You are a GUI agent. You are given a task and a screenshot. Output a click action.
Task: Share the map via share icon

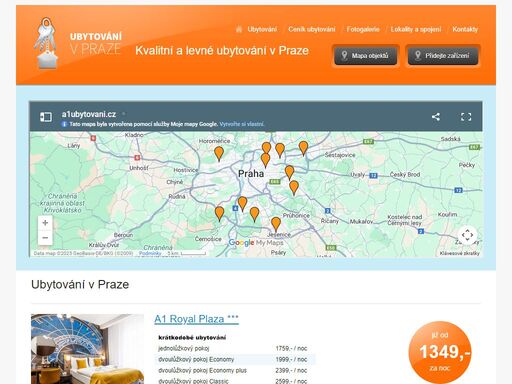[x=436, y=117]
